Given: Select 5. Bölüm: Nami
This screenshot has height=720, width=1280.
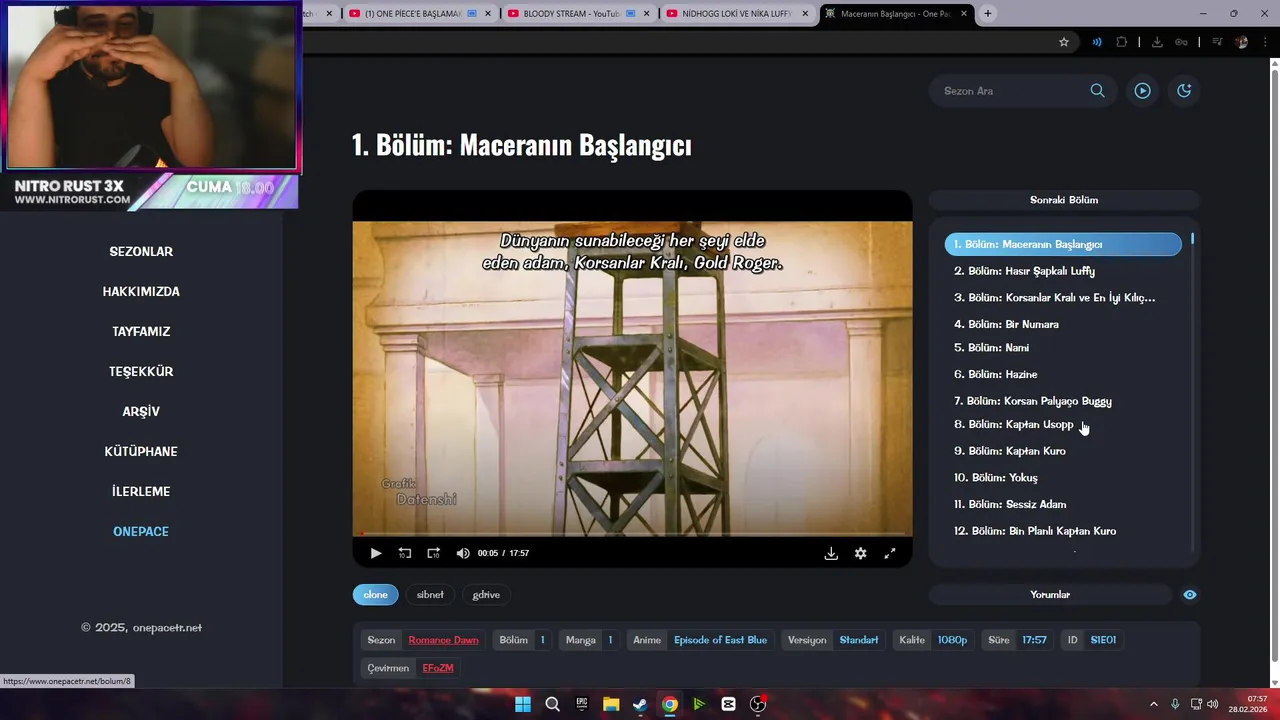Looking at the screenshot, I should pos(1063,348).
